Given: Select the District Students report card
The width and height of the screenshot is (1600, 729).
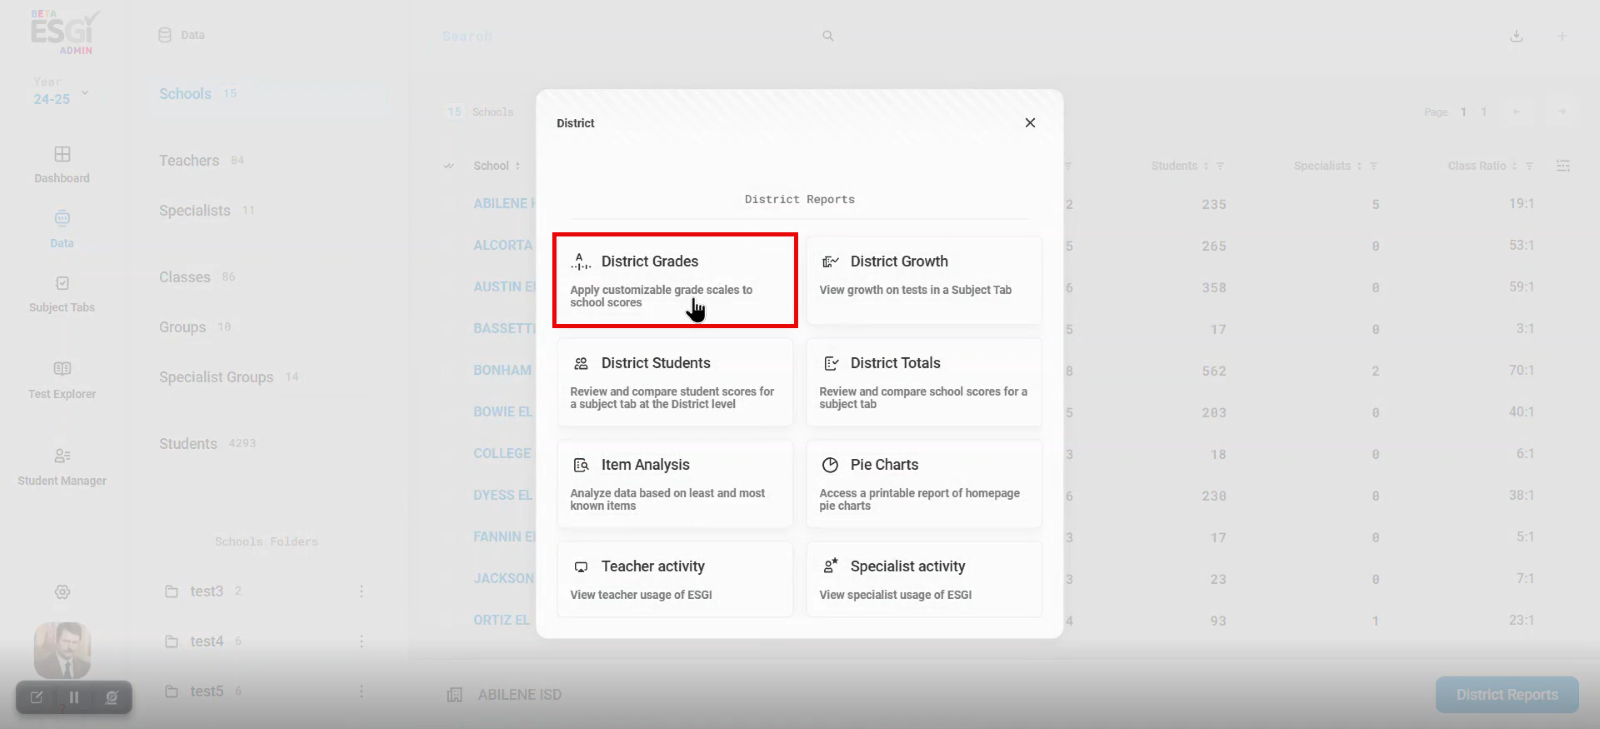Looking at the screenshot, I should point(674,382).
